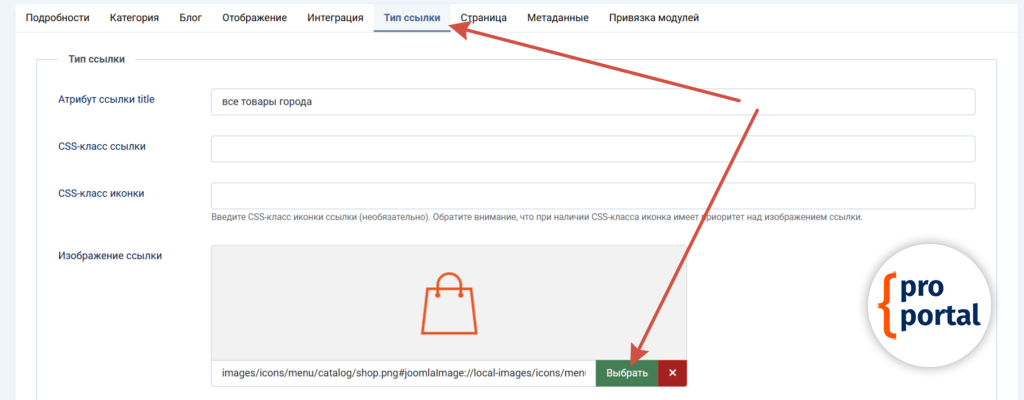
Task: Focus the Атрибут ссылки title input field
Action: [x=592, y=102]
